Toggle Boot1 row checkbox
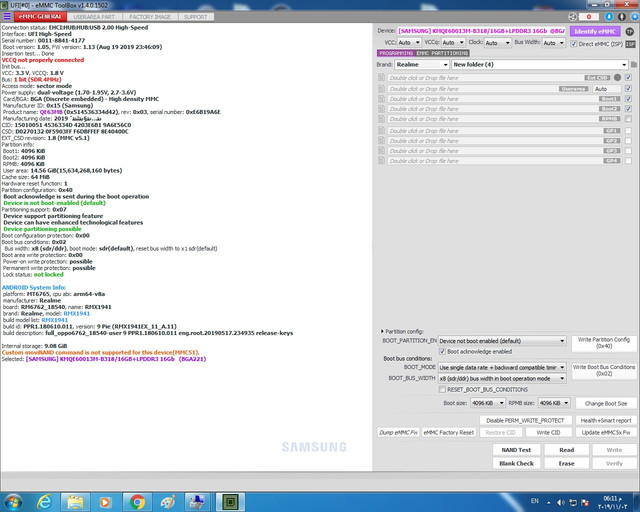Image resolution: width=640 pixels, height=512 pixels. coord(629,99)
